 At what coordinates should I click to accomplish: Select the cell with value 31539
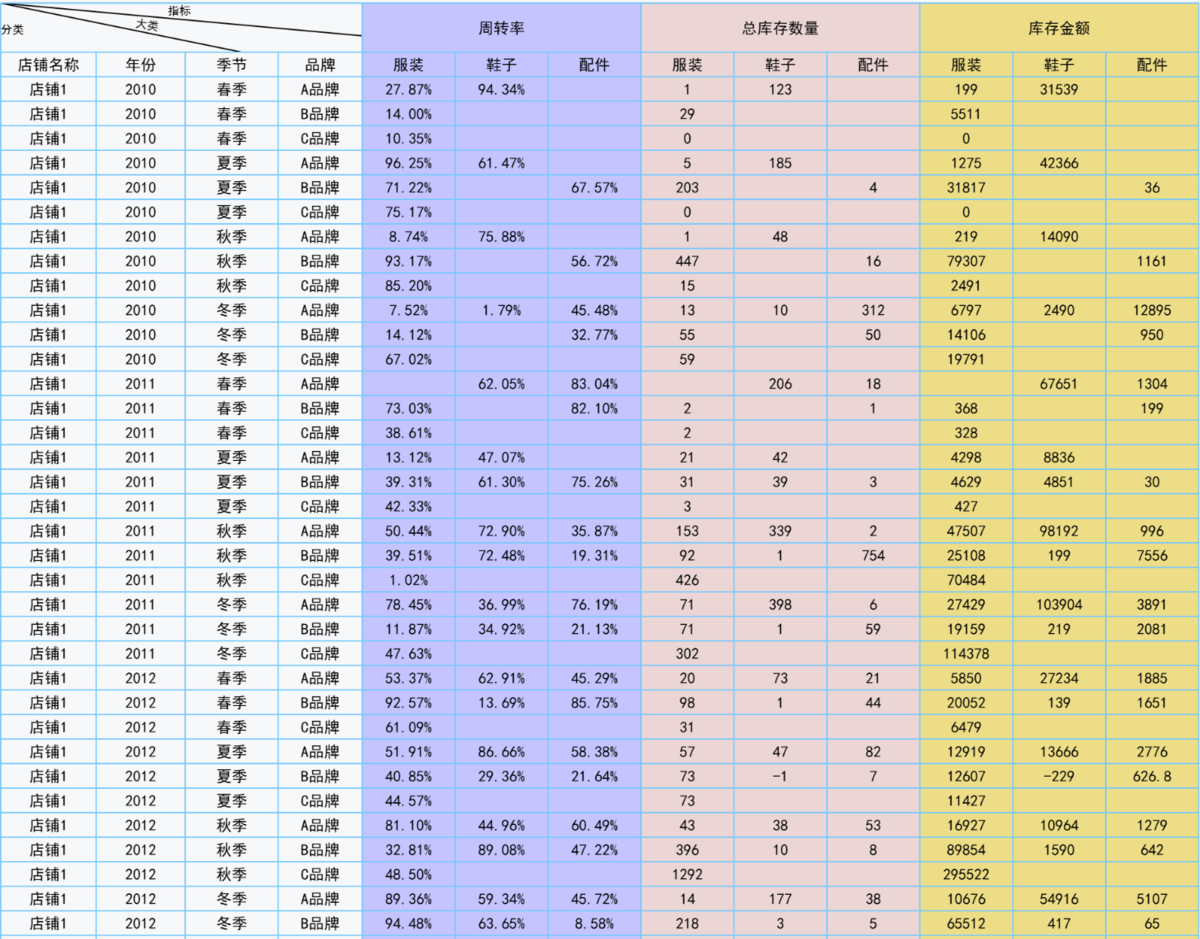[x=1059, y=90]
